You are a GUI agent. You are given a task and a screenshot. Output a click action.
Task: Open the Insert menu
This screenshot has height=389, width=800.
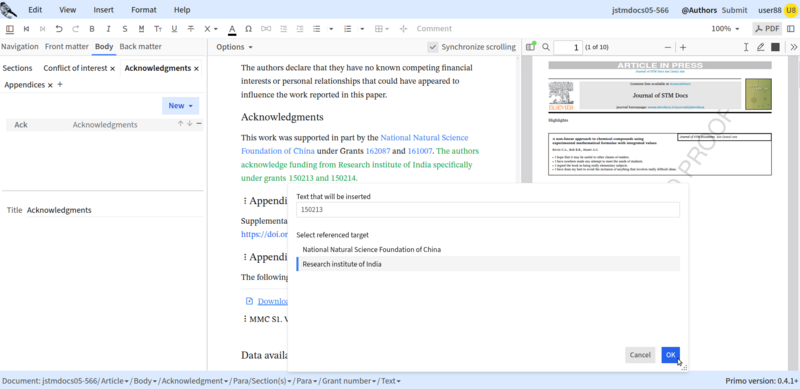pyautogui.click(x=104, y=10)
